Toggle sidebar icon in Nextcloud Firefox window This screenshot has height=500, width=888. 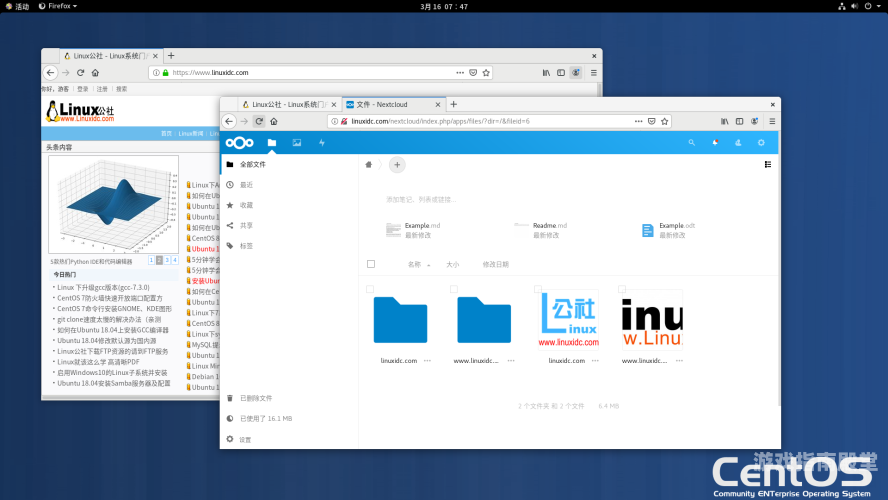pos(740,121)
